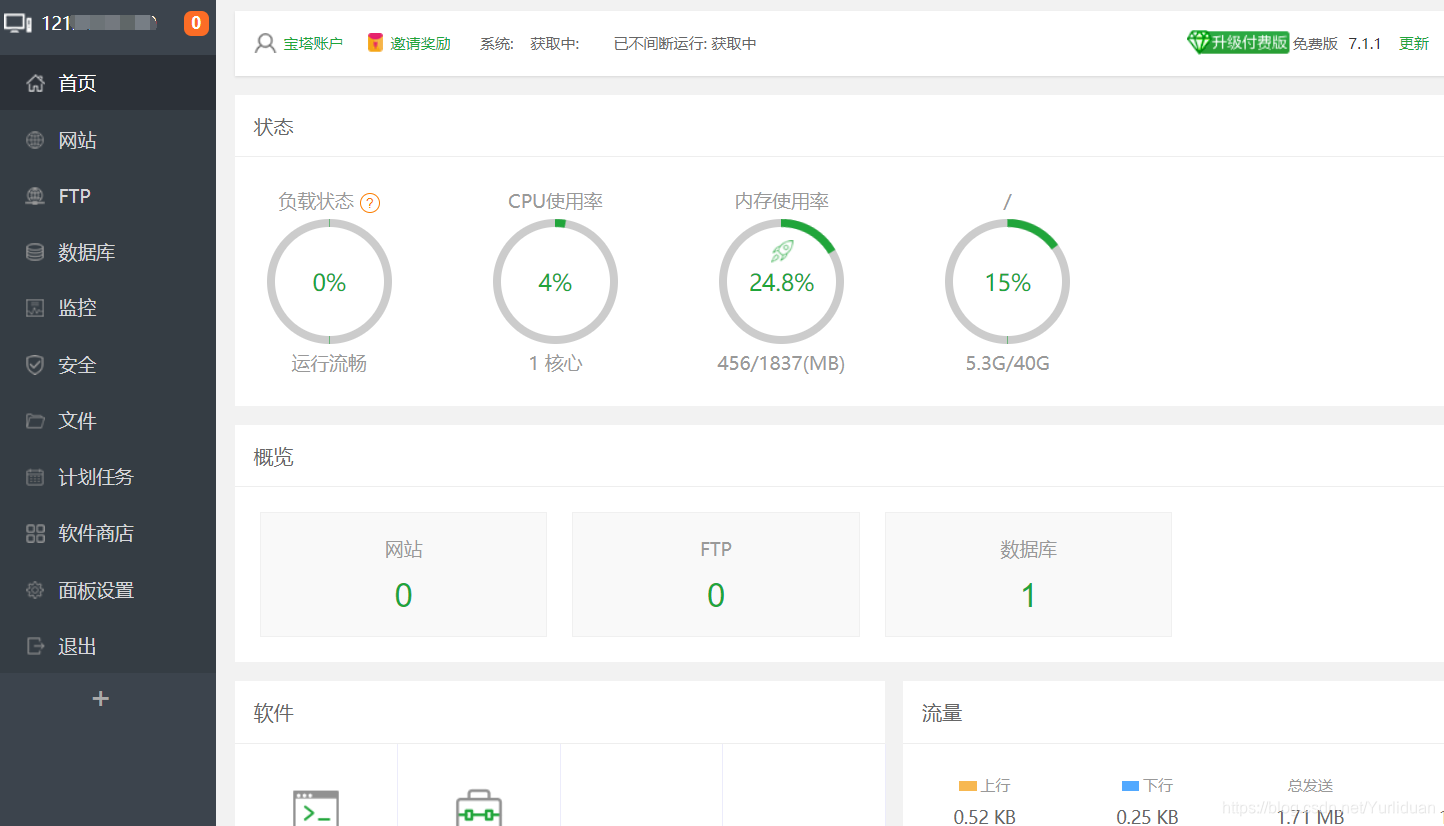Click the terminal icon in 软件 panel
1444x826 pixels.
(316, 808)
